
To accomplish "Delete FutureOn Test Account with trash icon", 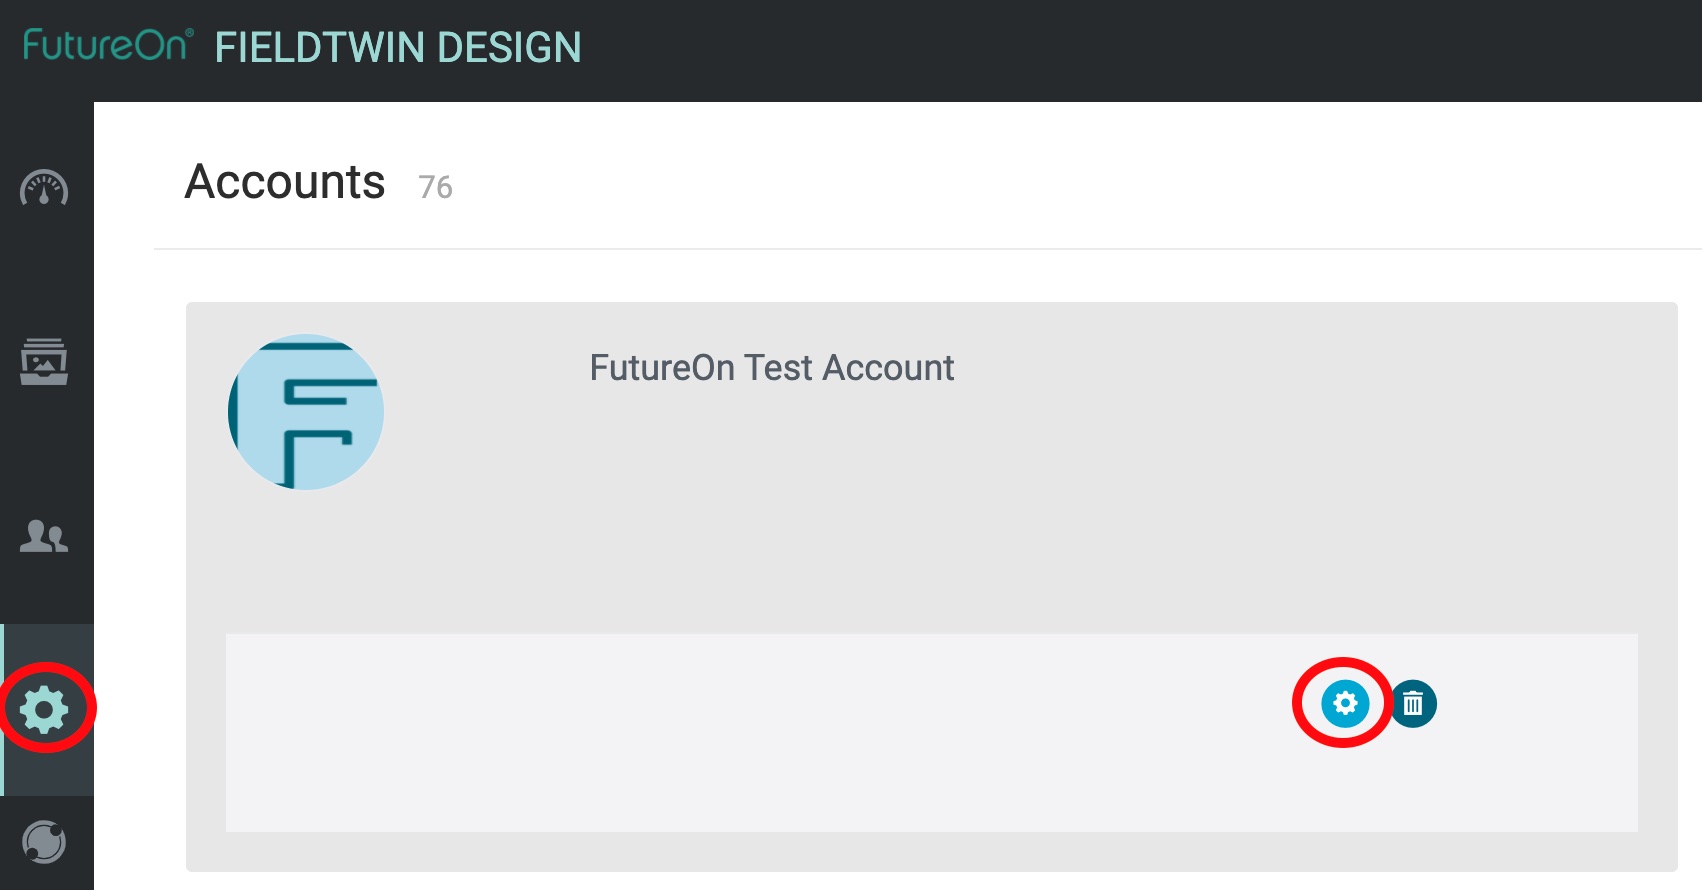I will point(1413,704).
